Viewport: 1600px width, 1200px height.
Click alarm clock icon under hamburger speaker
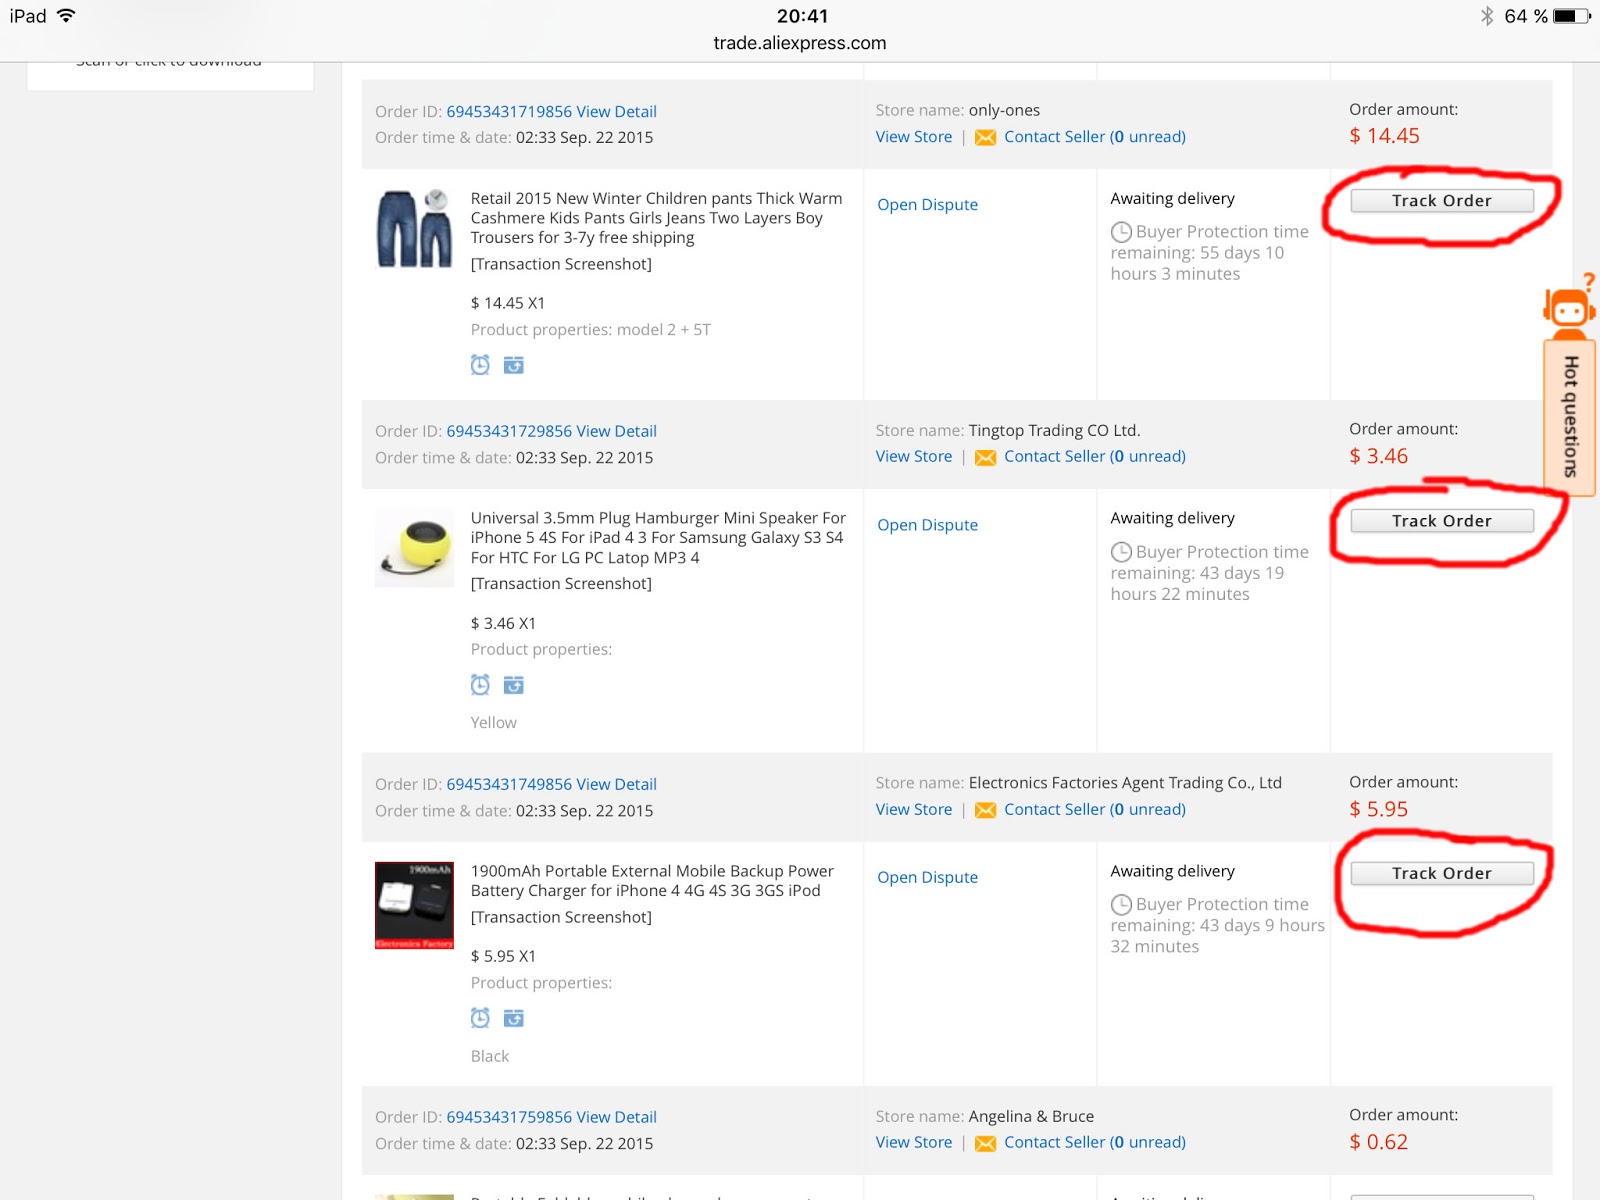tap(480, 685)
